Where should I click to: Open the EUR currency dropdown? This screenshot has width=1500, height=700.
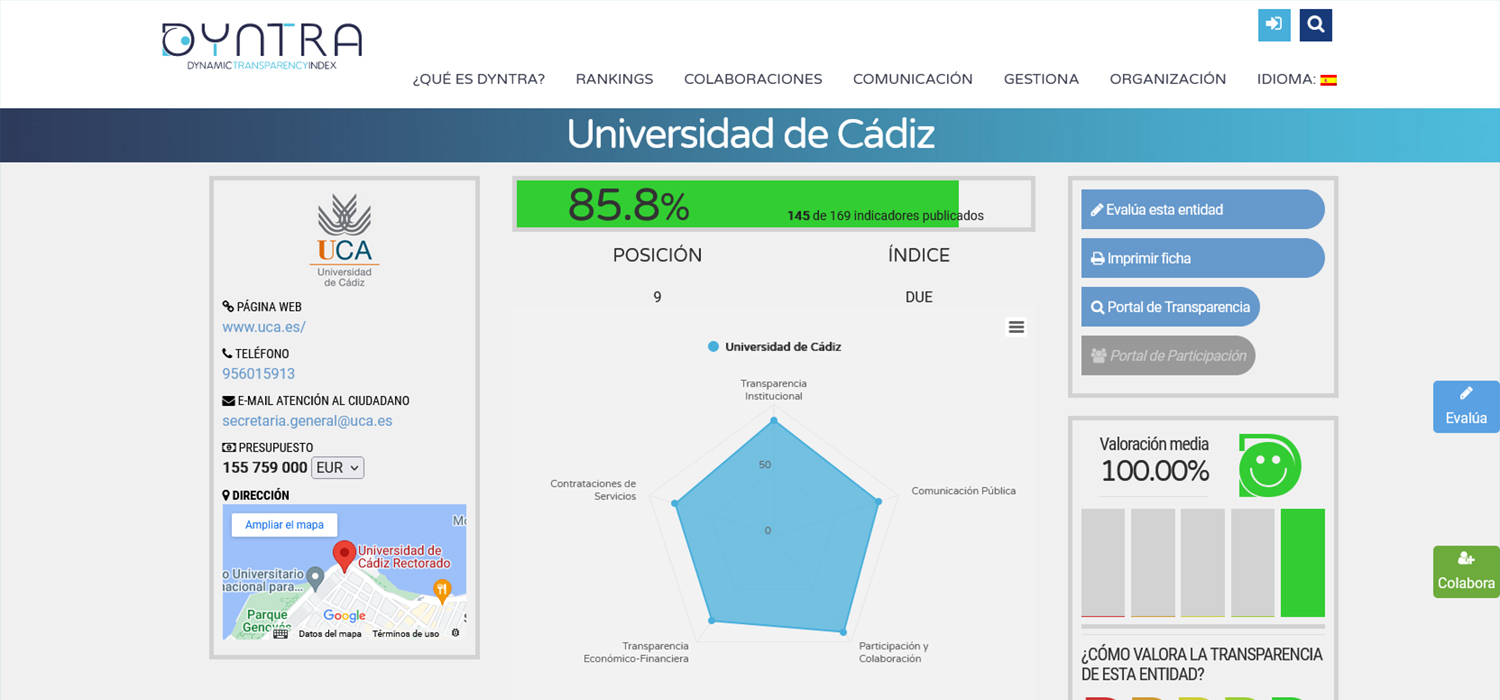pos(338,468)
